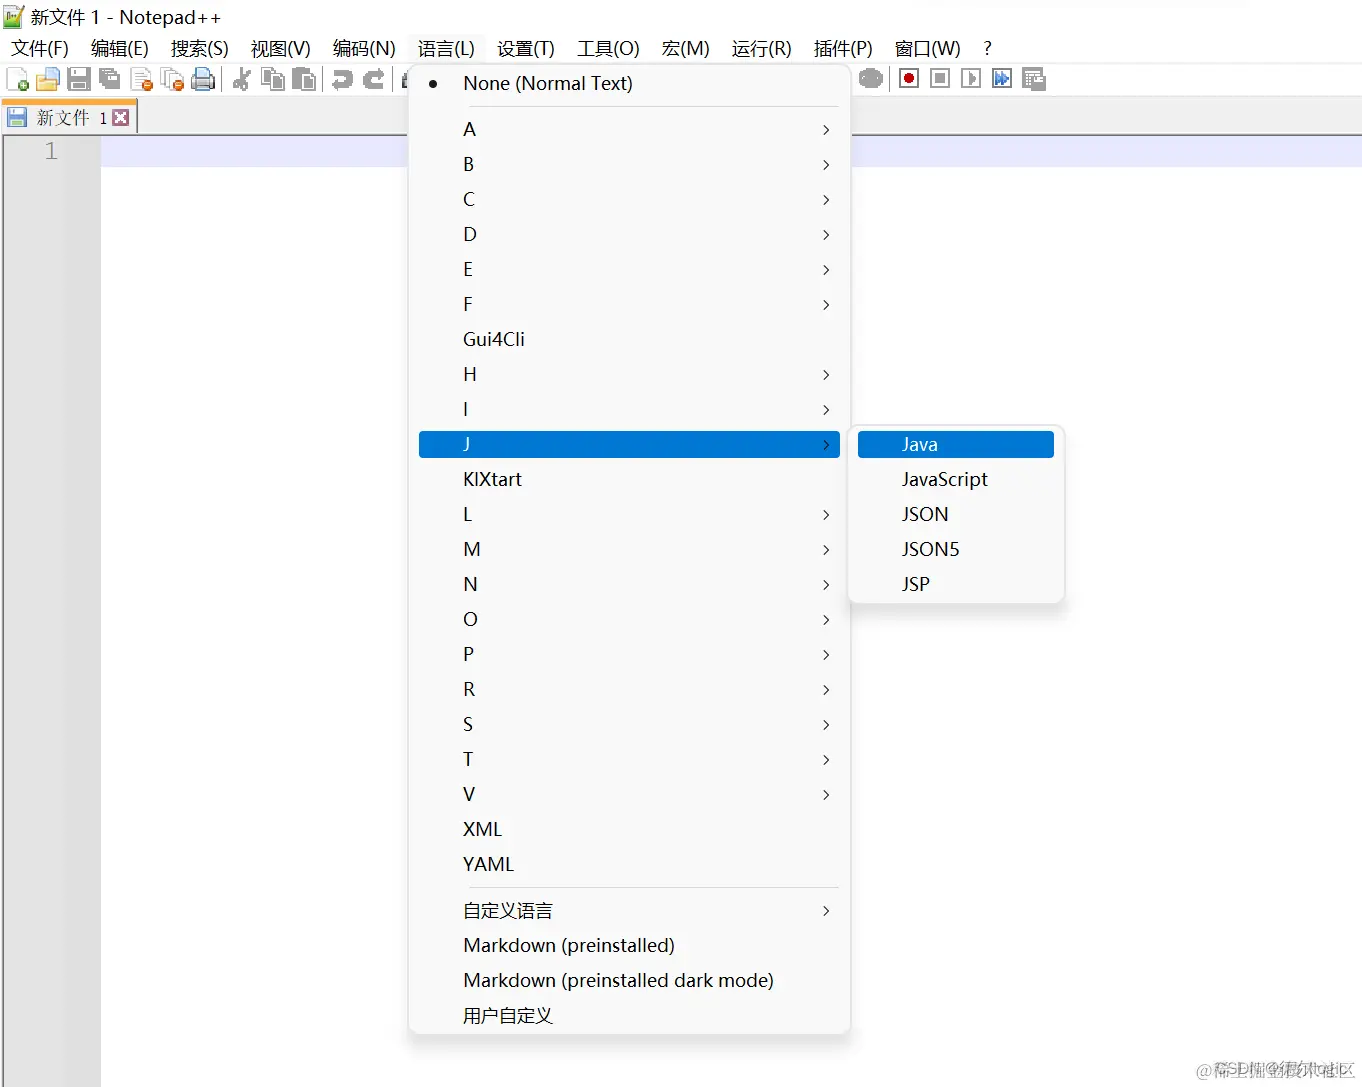Choose Gui4Cli language
This screenshot has height=1087, width=1362.
point(629,340)
